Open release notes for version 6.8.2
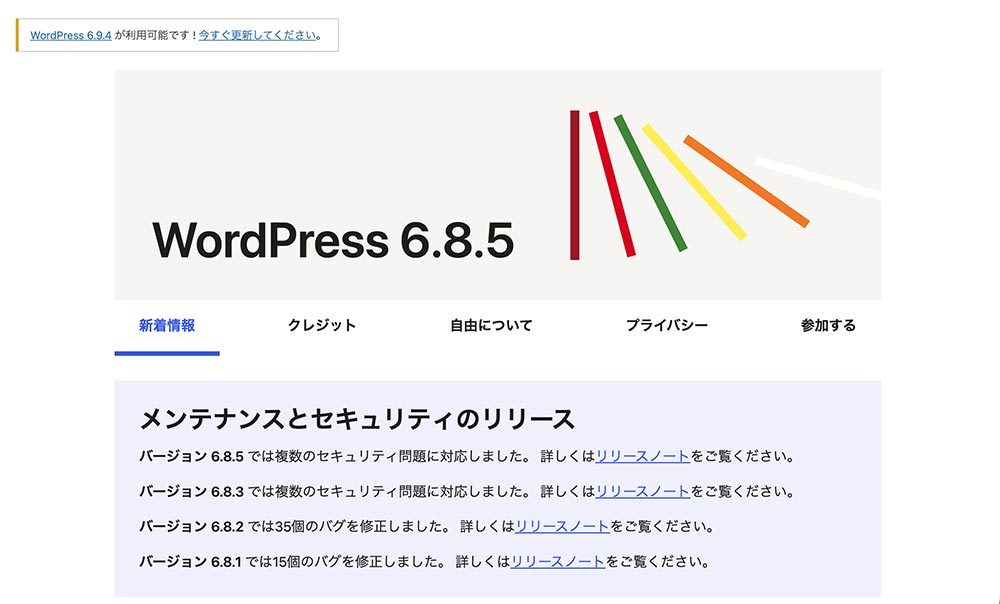Screen dimensions: 1000x604 556,527
